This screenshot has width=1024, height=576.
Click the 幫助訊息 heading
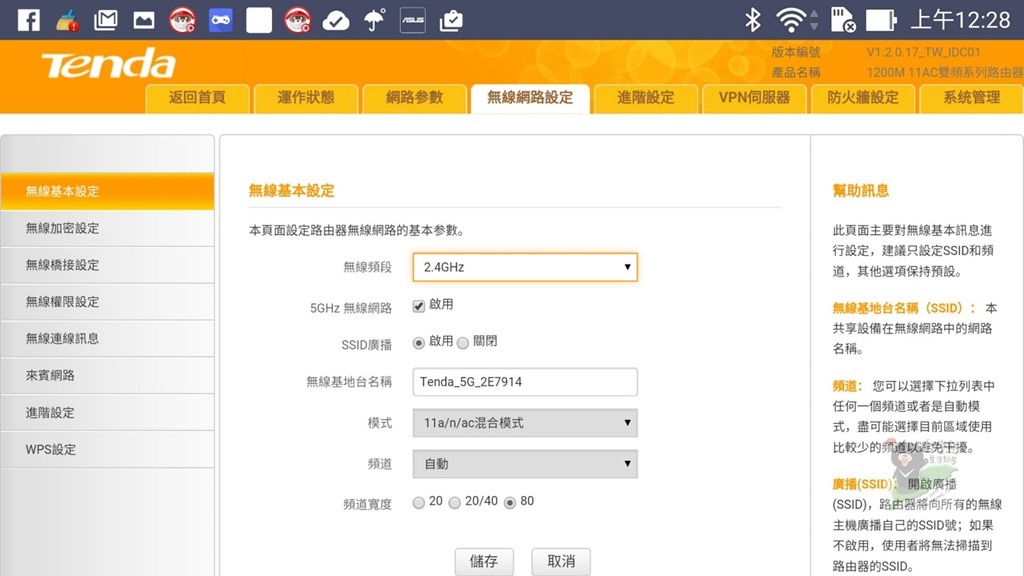861,191
